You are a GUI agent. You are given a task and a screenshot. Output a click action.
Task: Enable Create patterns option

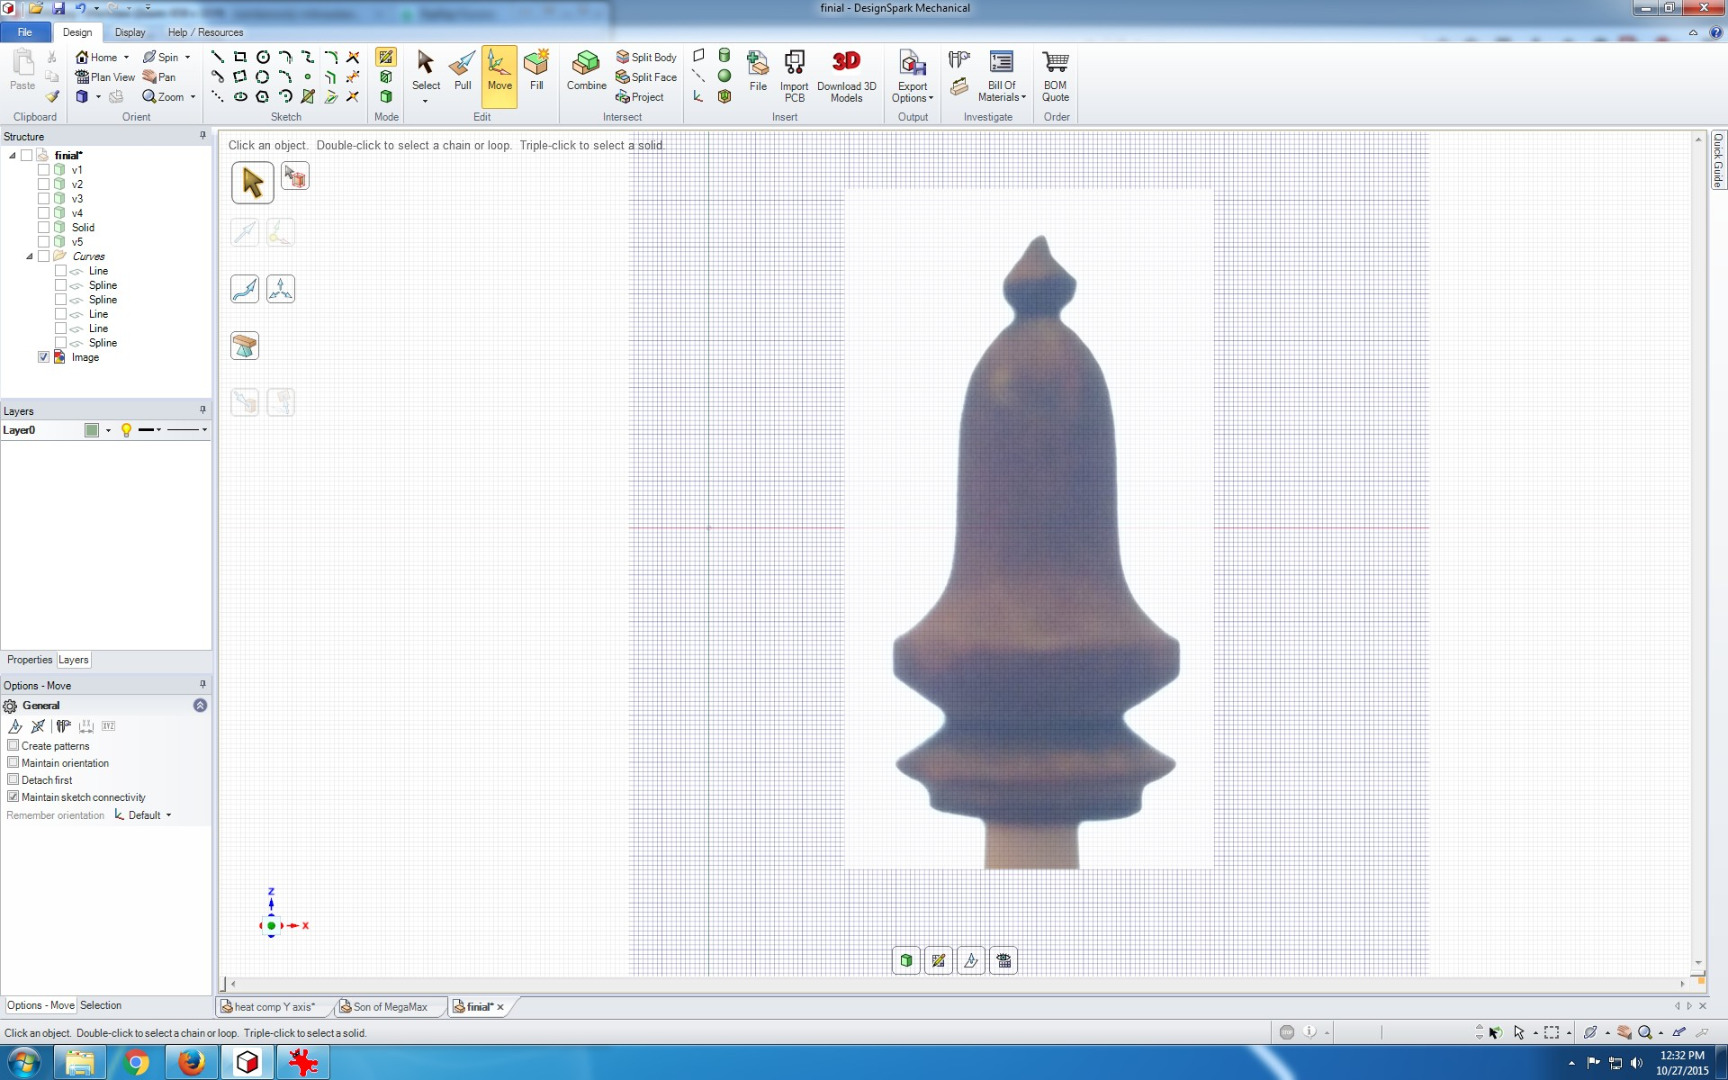(13, 745)
